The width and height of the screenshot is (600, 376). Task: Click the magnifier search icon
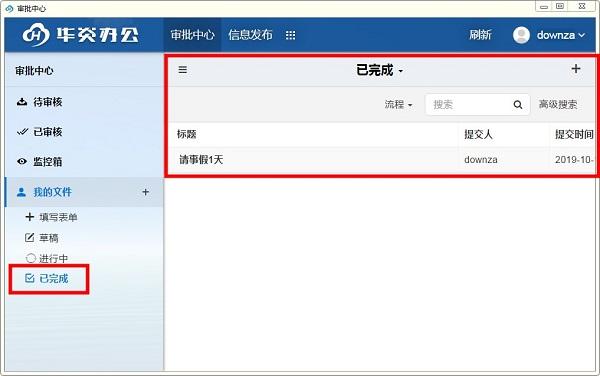click(x=518, y=104)
